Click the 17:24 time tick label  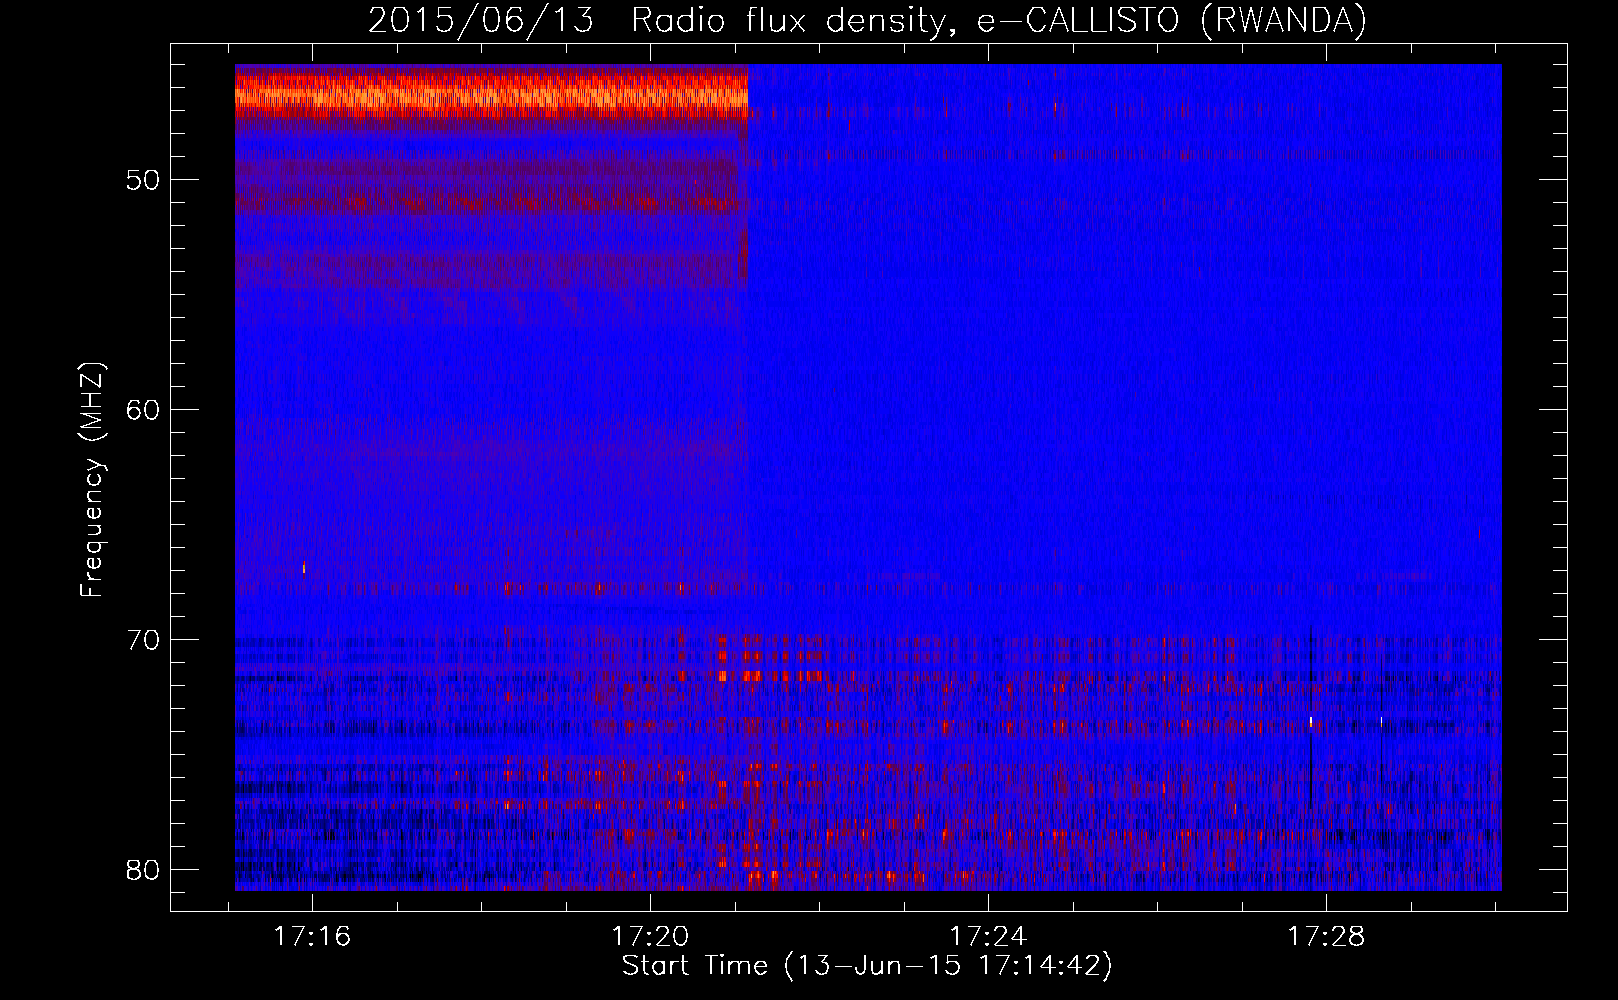point(988,937)
